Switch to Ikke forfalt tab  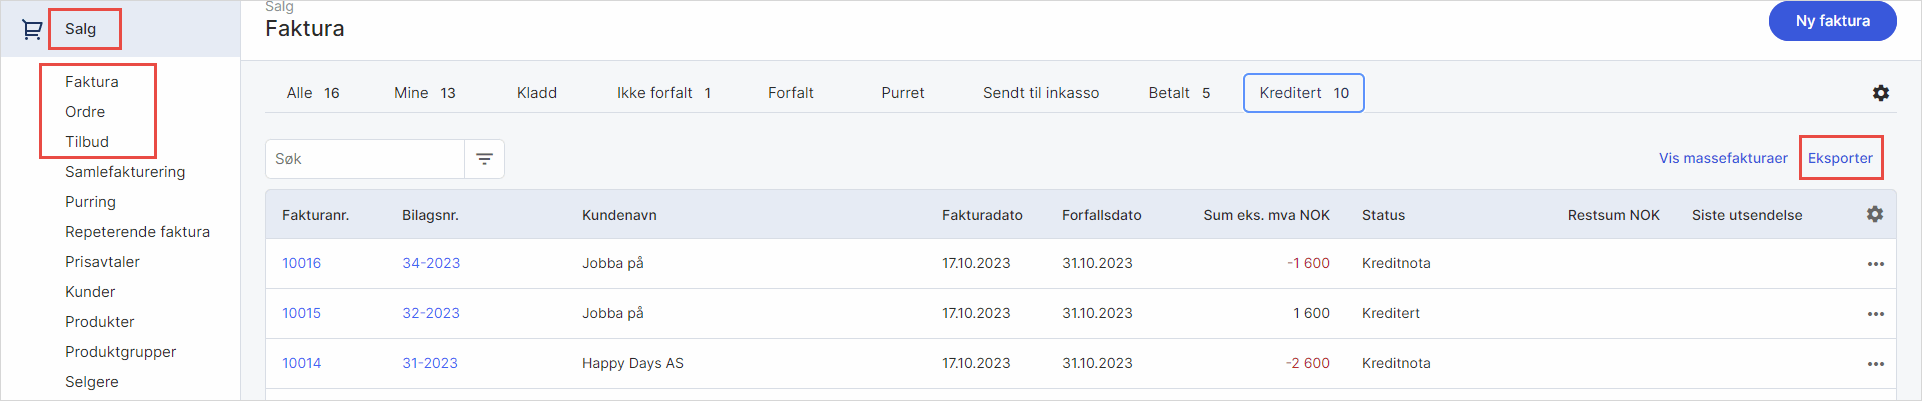(x=663, y=93)
